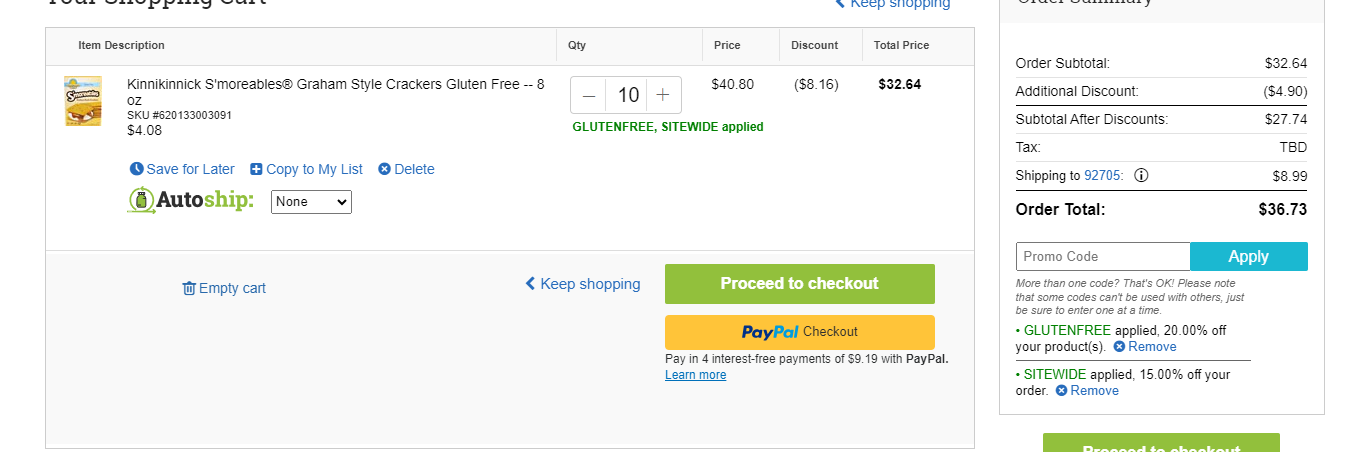Image resolution: width=1346 pixels, height=452 pixels.
Task: Open the S'moreables crackers product thumbnail
Action: pos(83,101)
